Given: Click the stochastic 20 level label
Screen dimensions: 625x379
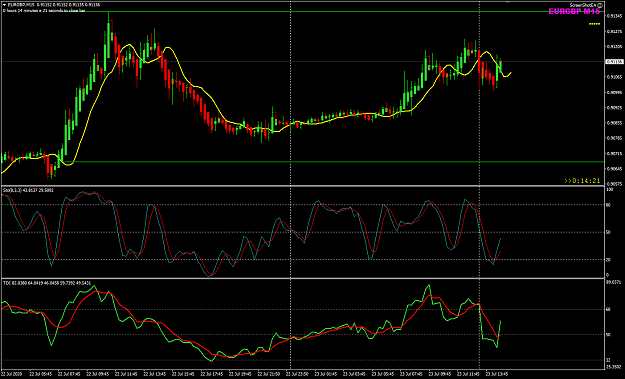Looking at the screenshot, I should click(609, 259).
